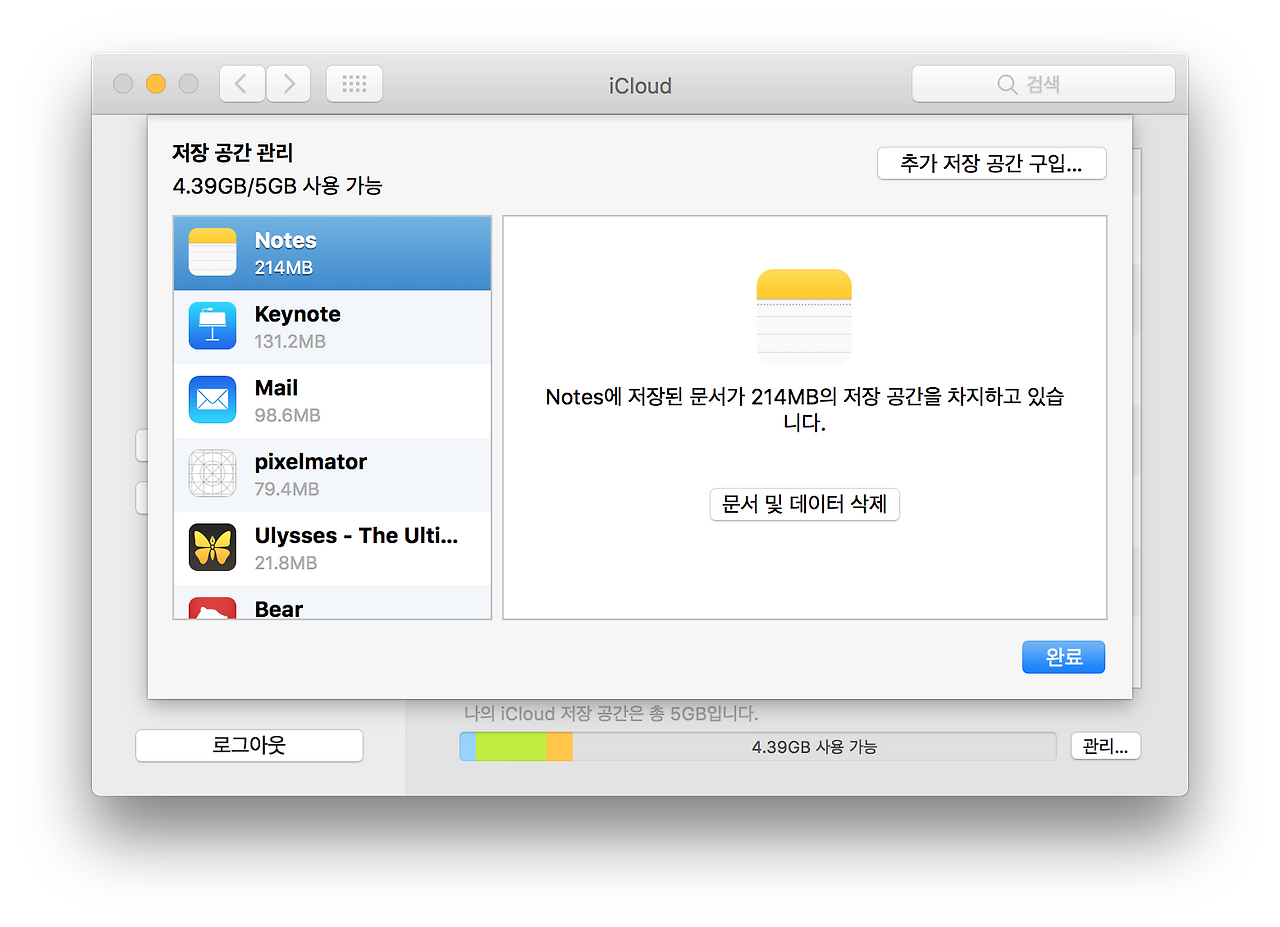Image resolution: width=1280 pixels, height=927 pixels.
Task: Click the green storage bar segment
Action: click(511, 746)
